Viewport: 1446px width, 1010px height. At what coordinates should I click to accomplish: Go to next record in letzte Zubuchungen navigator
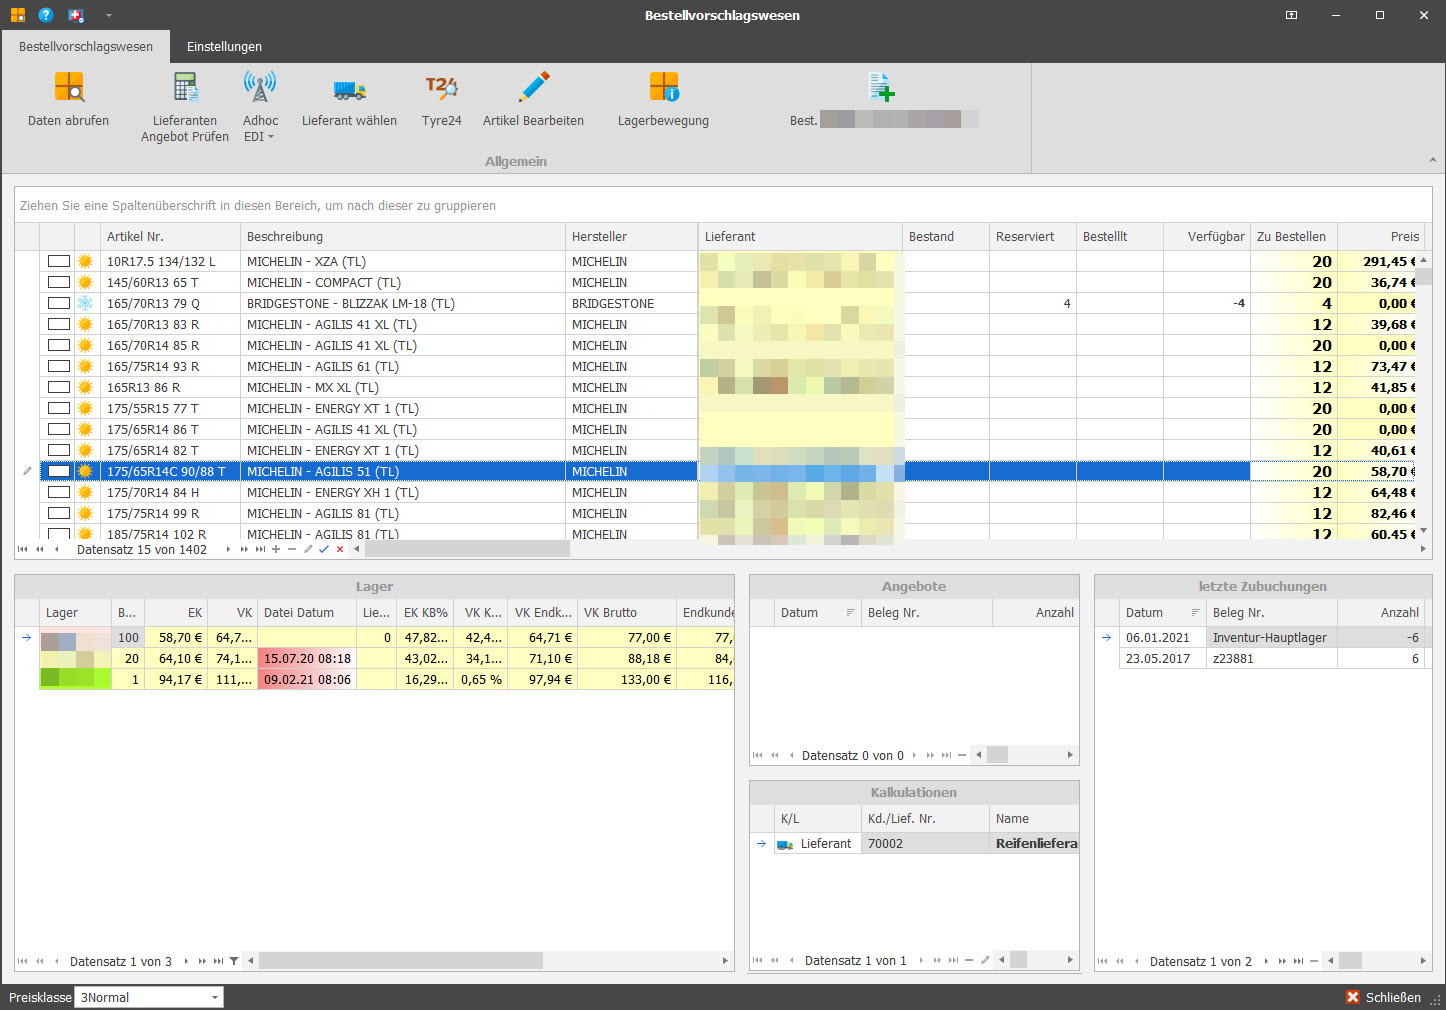click(1266, 961)
